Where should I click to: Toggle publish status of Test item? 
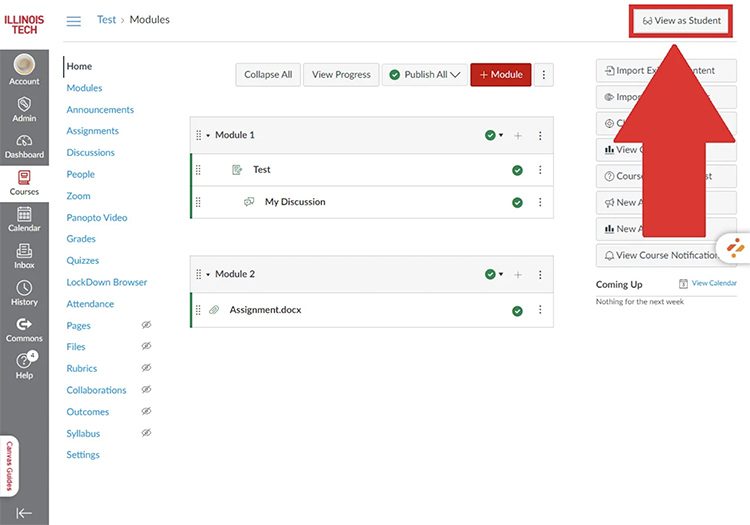(517, 170)
